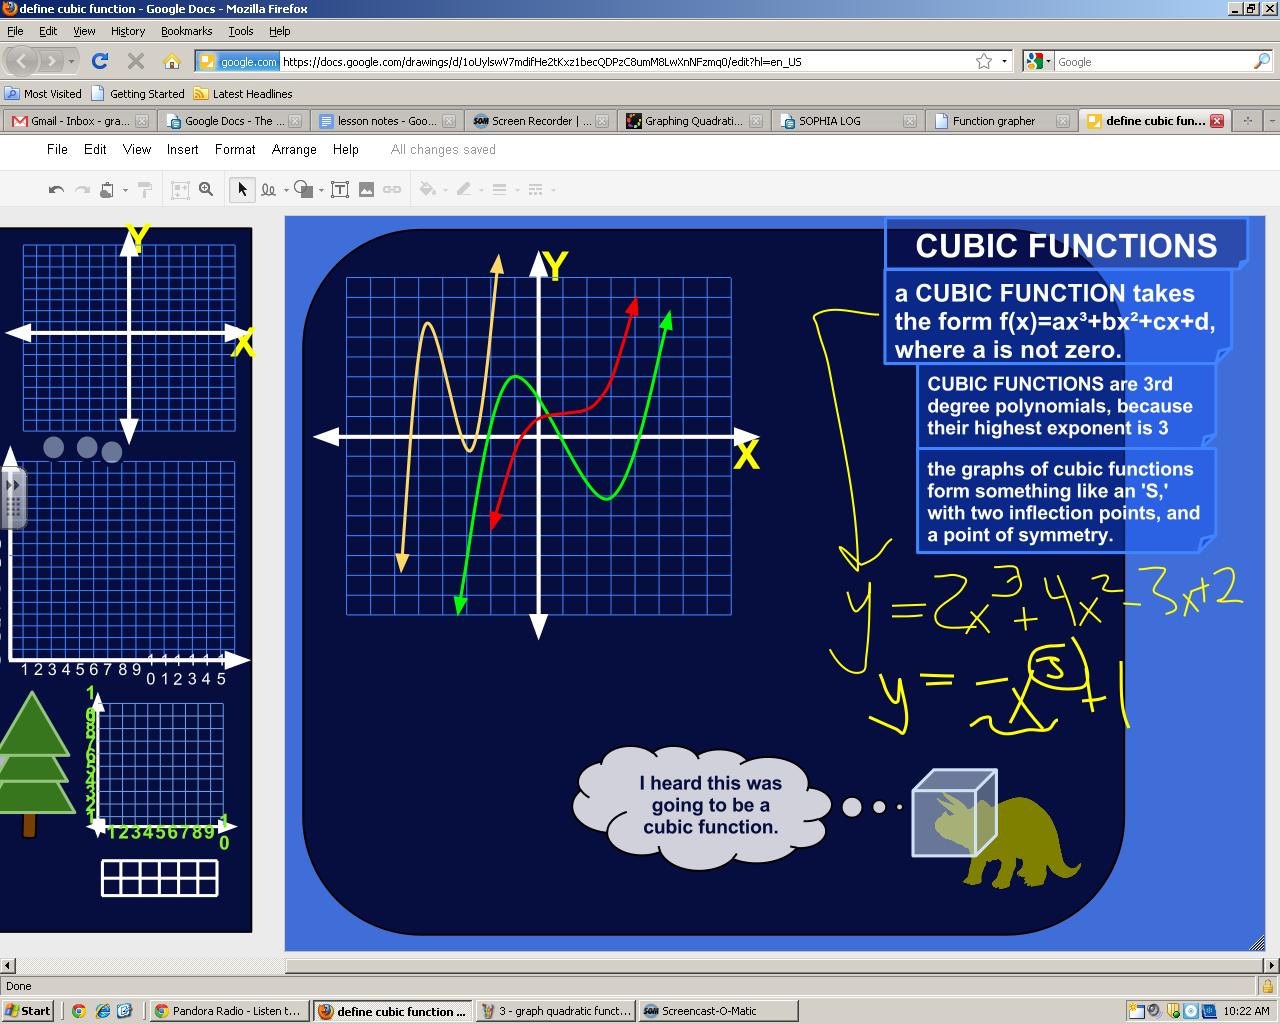Select the line/scribble drawing tool

pyautogui.click(x=269, y=189)
